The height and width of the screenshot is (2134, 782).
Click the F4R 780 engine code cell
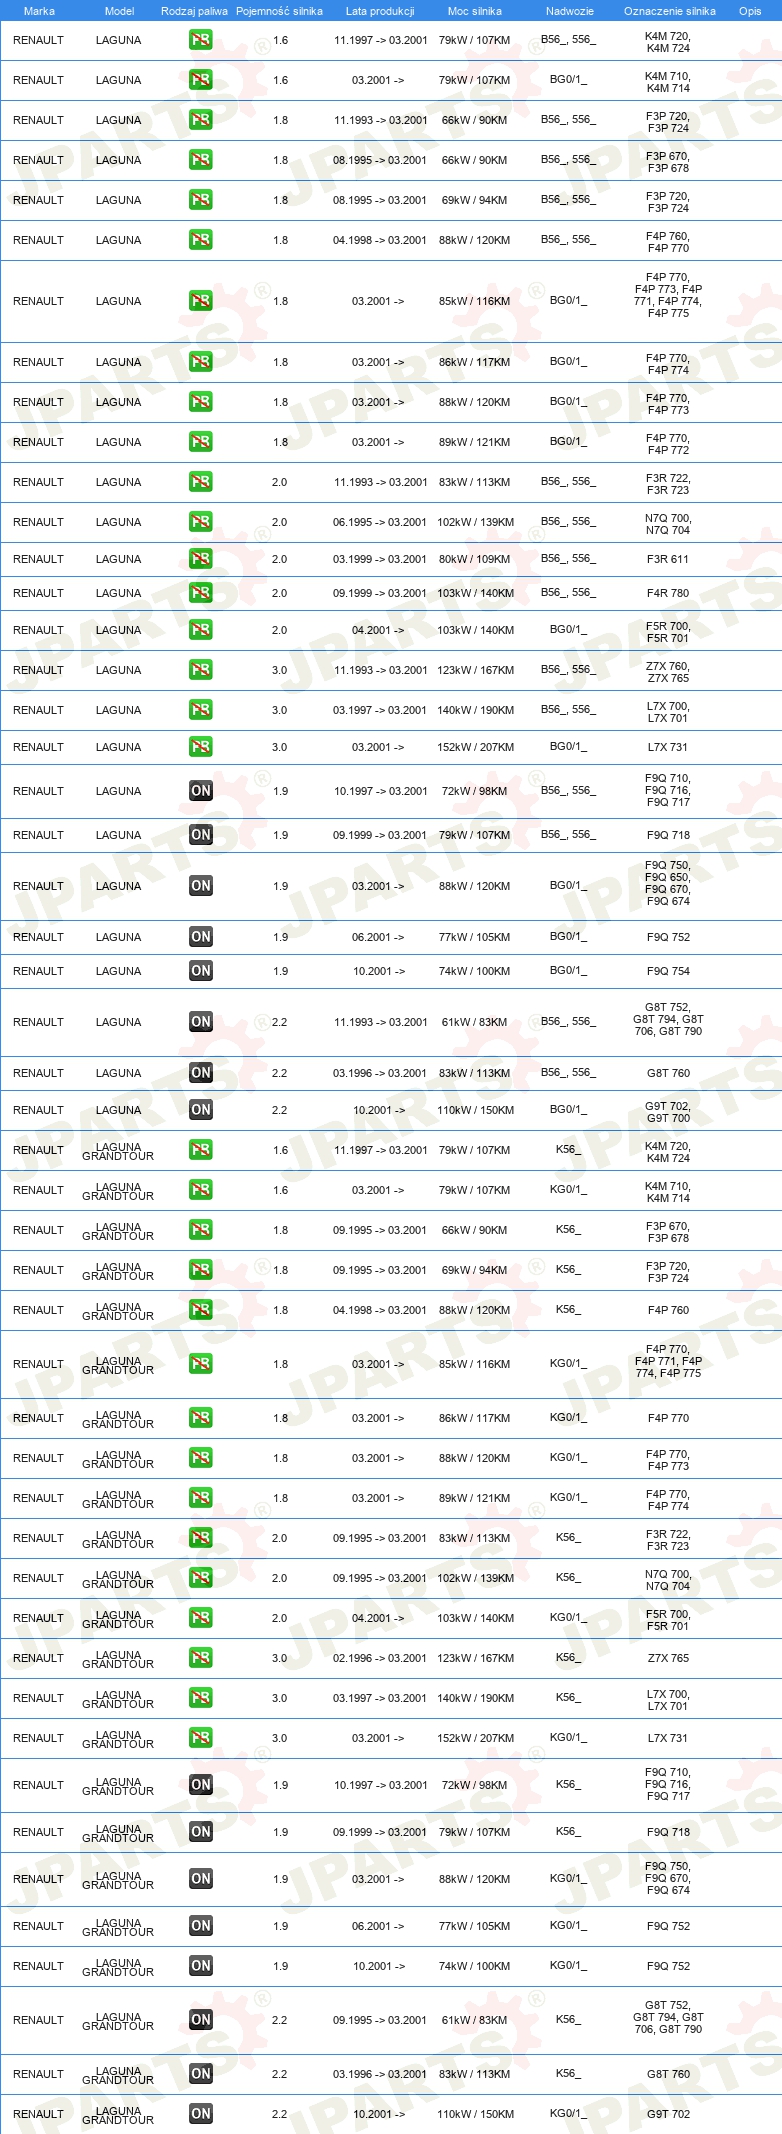click(x=667, y=593)
